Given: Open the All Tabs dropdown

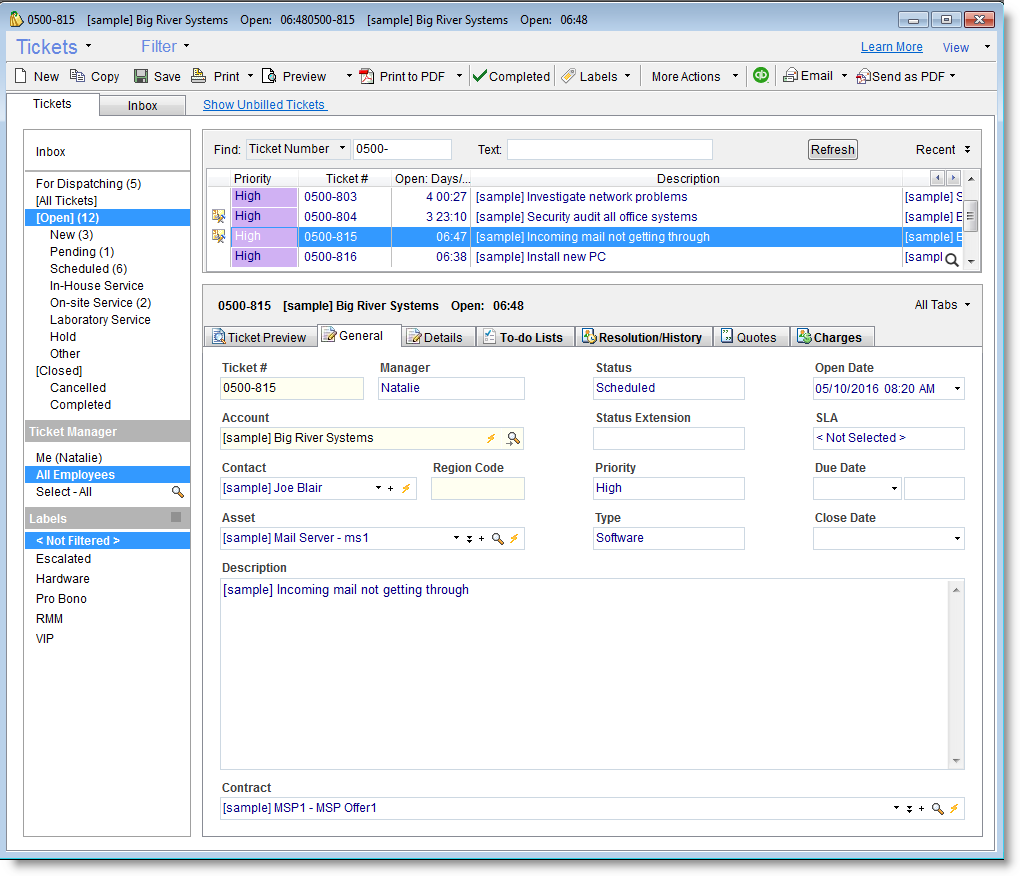Looking at the screenshot, I should (x=942, y=305).
